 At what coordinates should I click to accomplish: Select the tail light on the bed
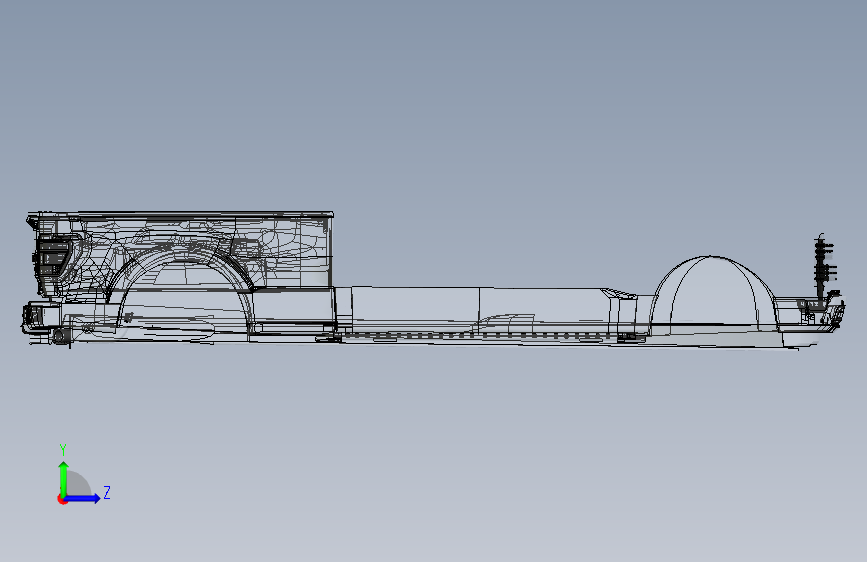53,256
